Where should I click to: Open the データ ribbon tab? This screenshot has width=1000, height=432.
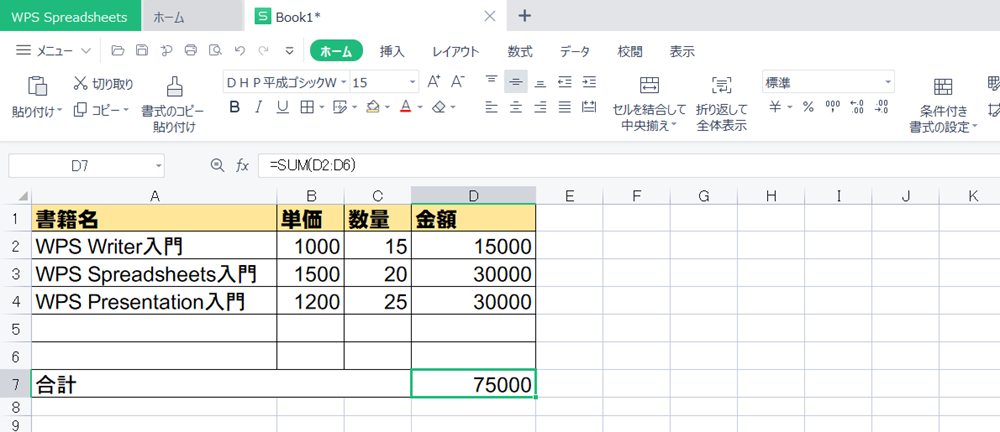[x=575, y=52]
